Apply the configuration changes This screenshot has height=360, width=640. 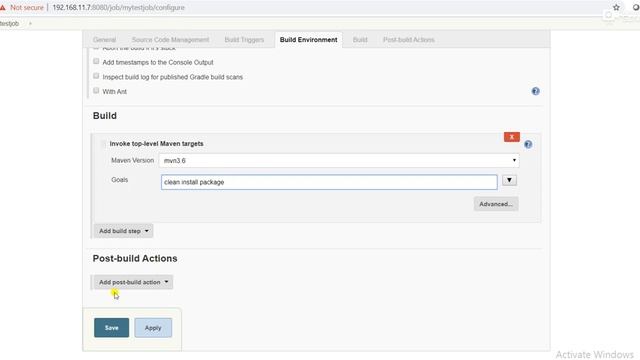coord(153,328)
